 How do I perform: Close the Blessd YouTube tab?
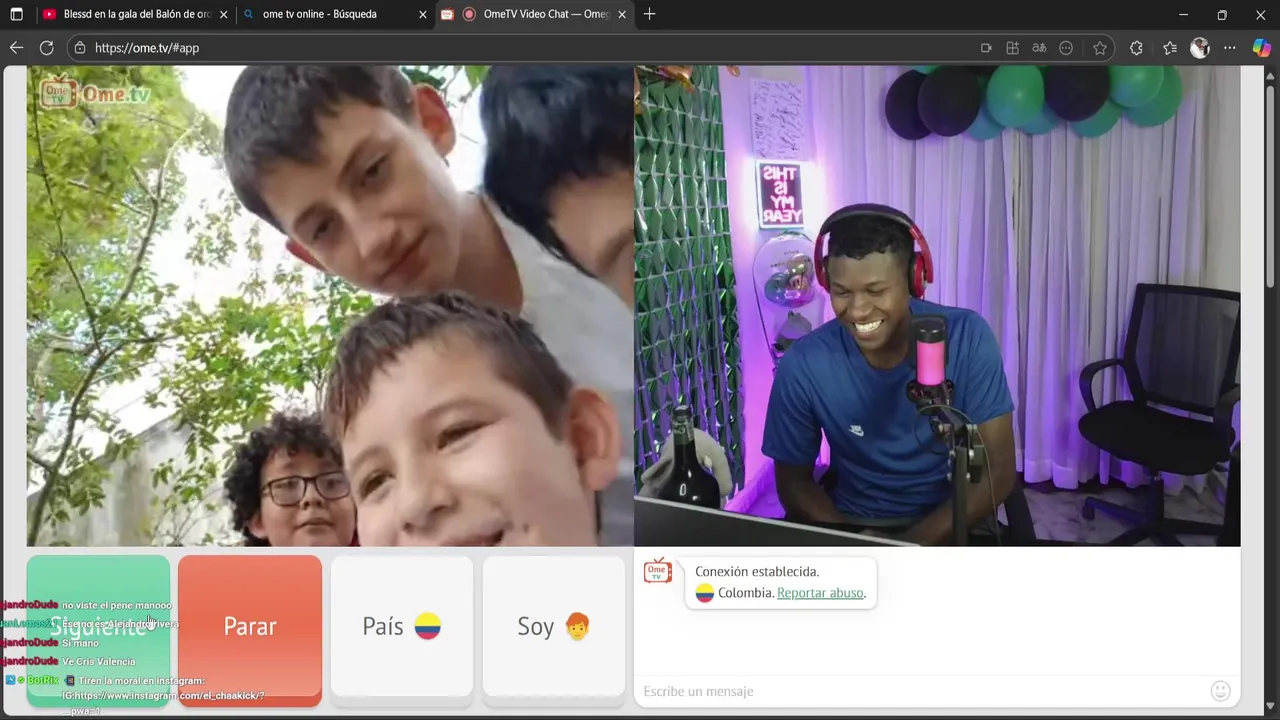pyautogui.click(x=223, y=15)
